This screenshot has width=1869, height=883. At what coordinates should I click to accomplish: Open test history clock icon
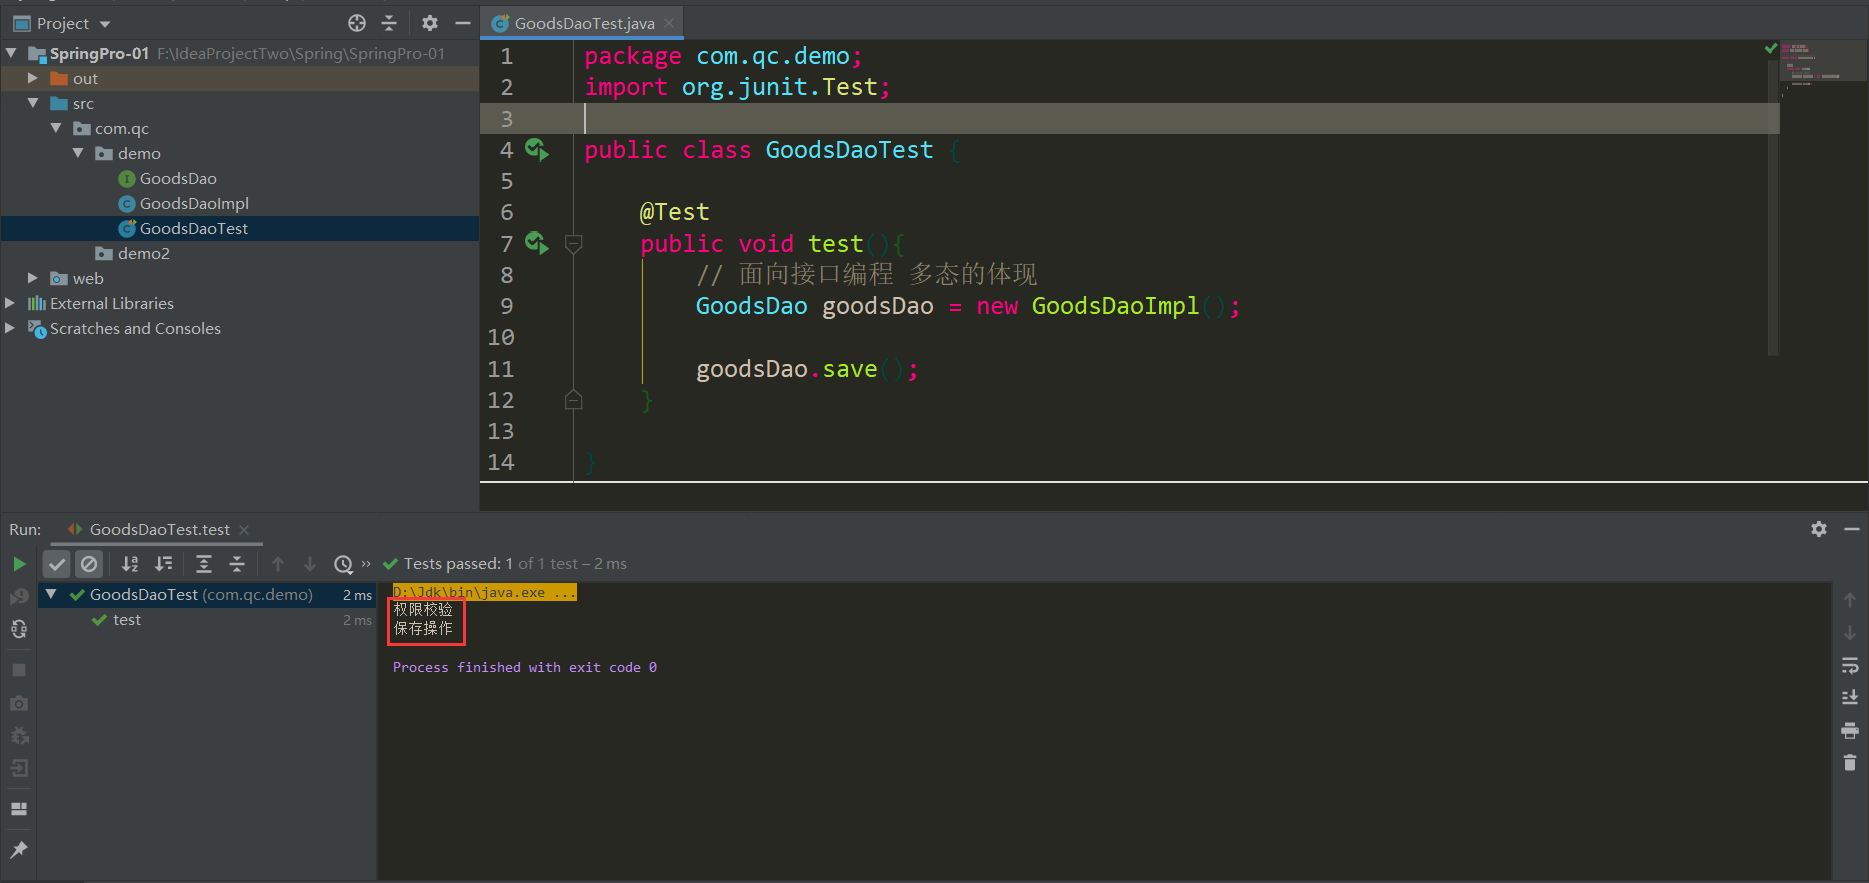pos(343,564)
